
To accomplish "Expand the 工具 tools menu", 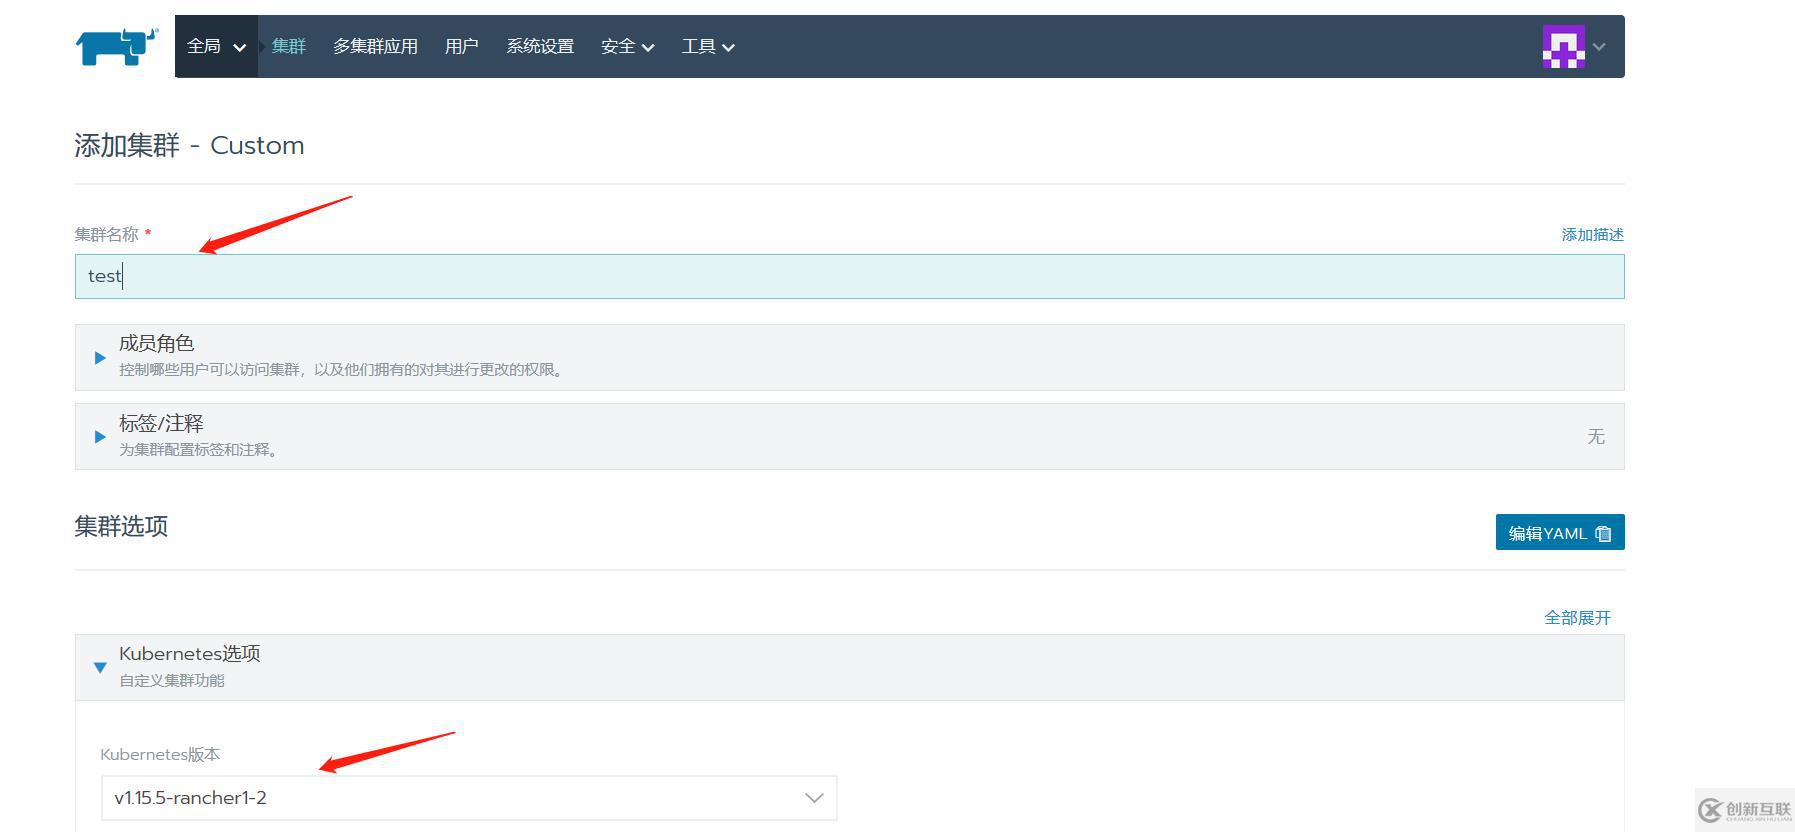I will point(708,46).
